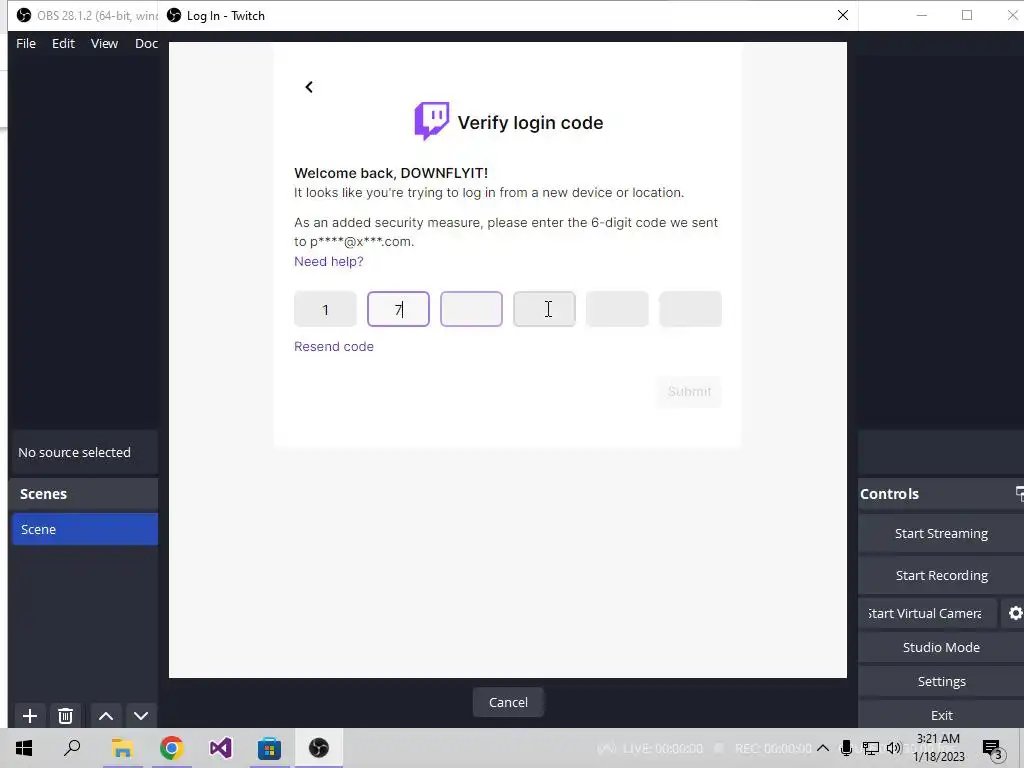
Task: Click Start Virtual Camera button
Action: (928, 613)
